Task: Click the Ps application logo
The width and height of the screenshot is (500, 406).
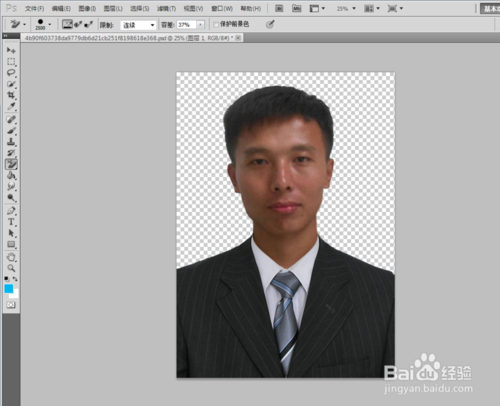Action: (11, 8)
